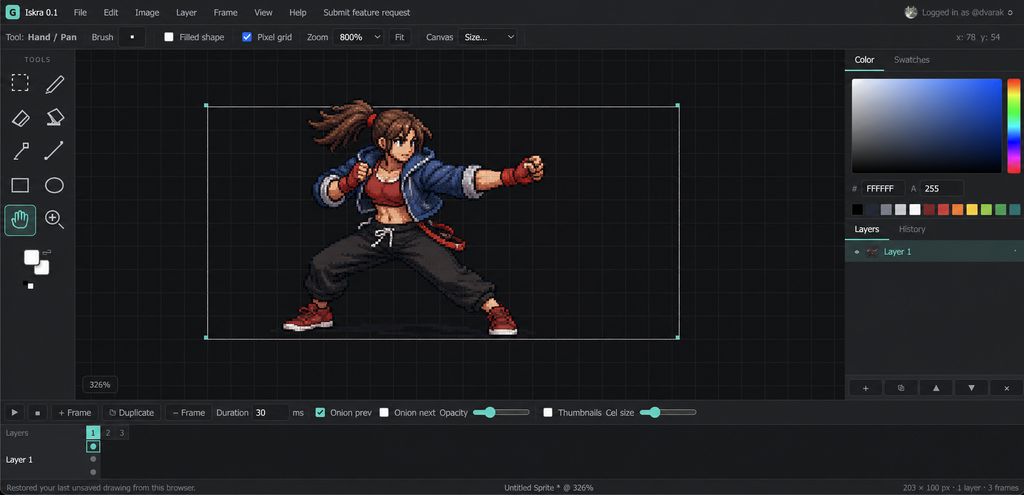The height and width of the screenshot is (495, 1024).
Task: Move layer up with triangle button
Action: [936, 387]
